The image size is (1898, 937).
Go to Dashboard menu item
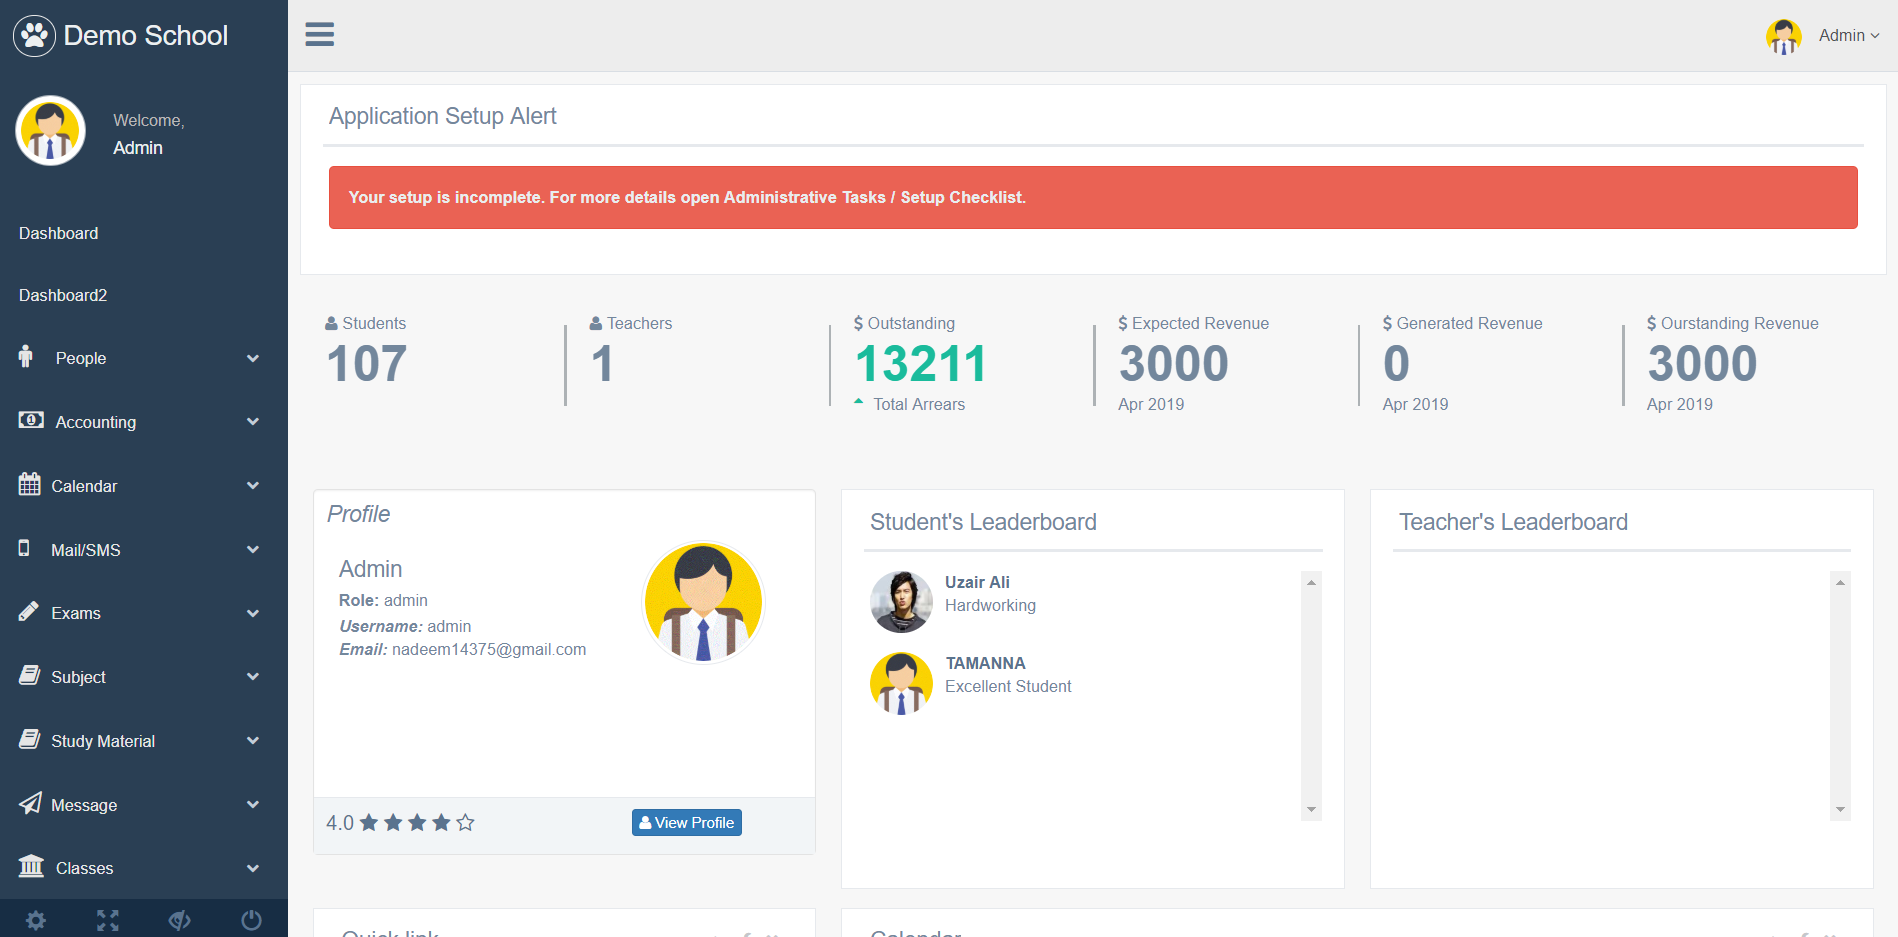[x=59, y=233]
